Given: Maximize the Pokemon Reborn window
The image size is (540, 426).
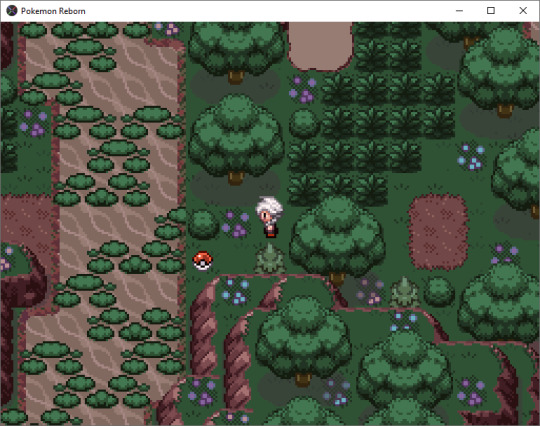Looking at the screenshot, I should pos(491,11).
